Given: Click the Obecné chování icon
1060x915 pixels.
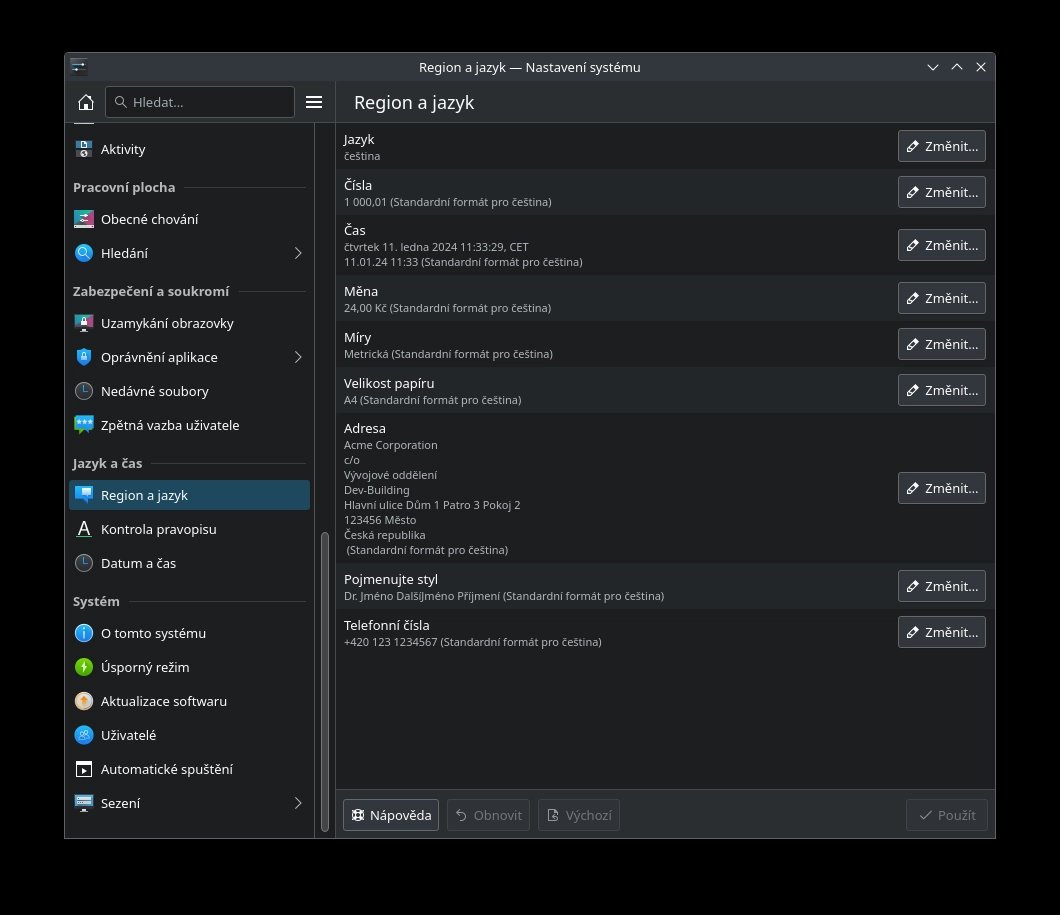Looking at the screenshot, I should coord(84,219).
